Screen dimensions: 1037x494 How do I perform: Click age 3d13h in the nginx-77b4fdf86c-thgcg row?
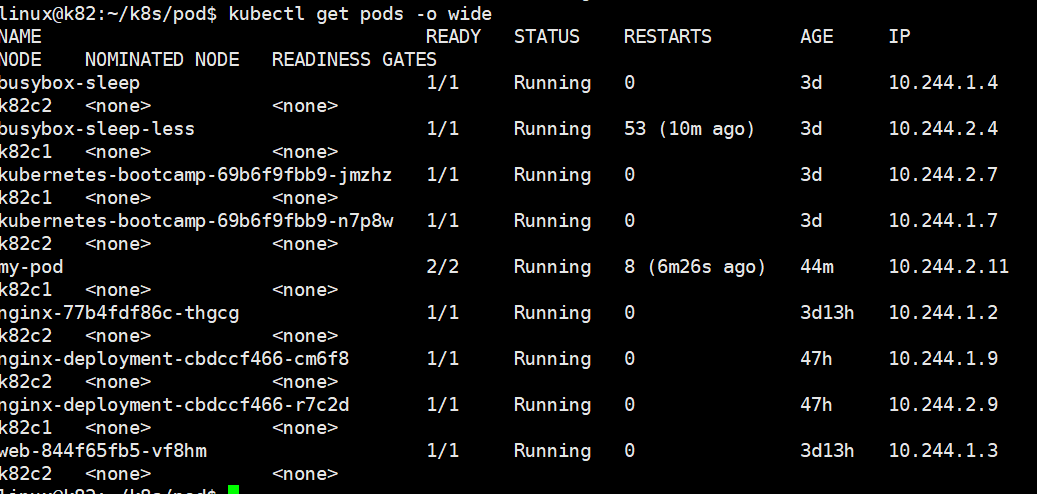[827, 313]
